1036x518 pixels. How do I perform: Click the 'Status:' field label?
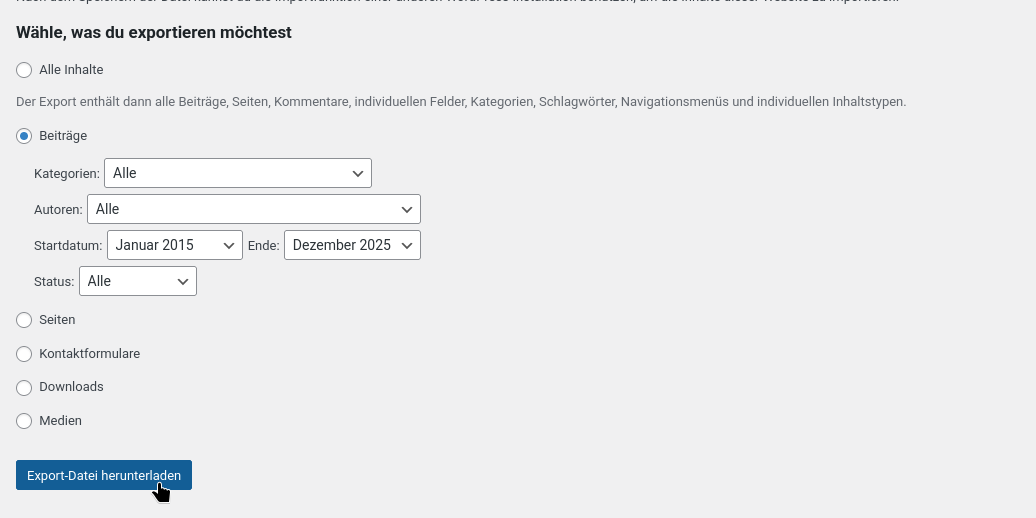(54, 282)
